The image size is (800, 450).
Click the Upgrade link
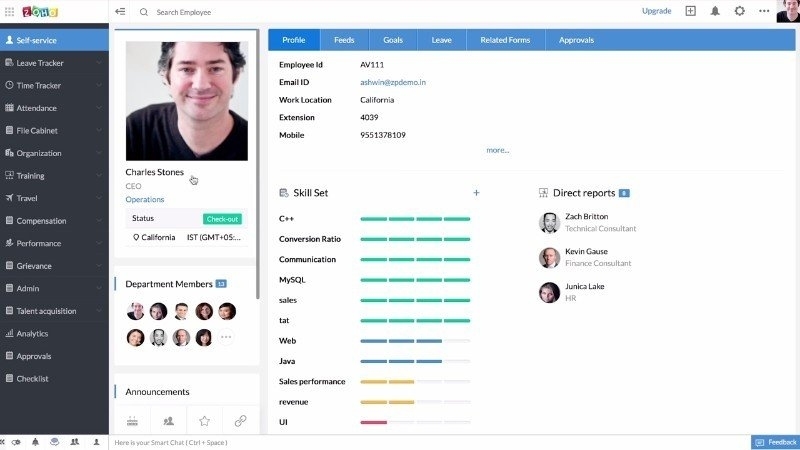point(656,11)
